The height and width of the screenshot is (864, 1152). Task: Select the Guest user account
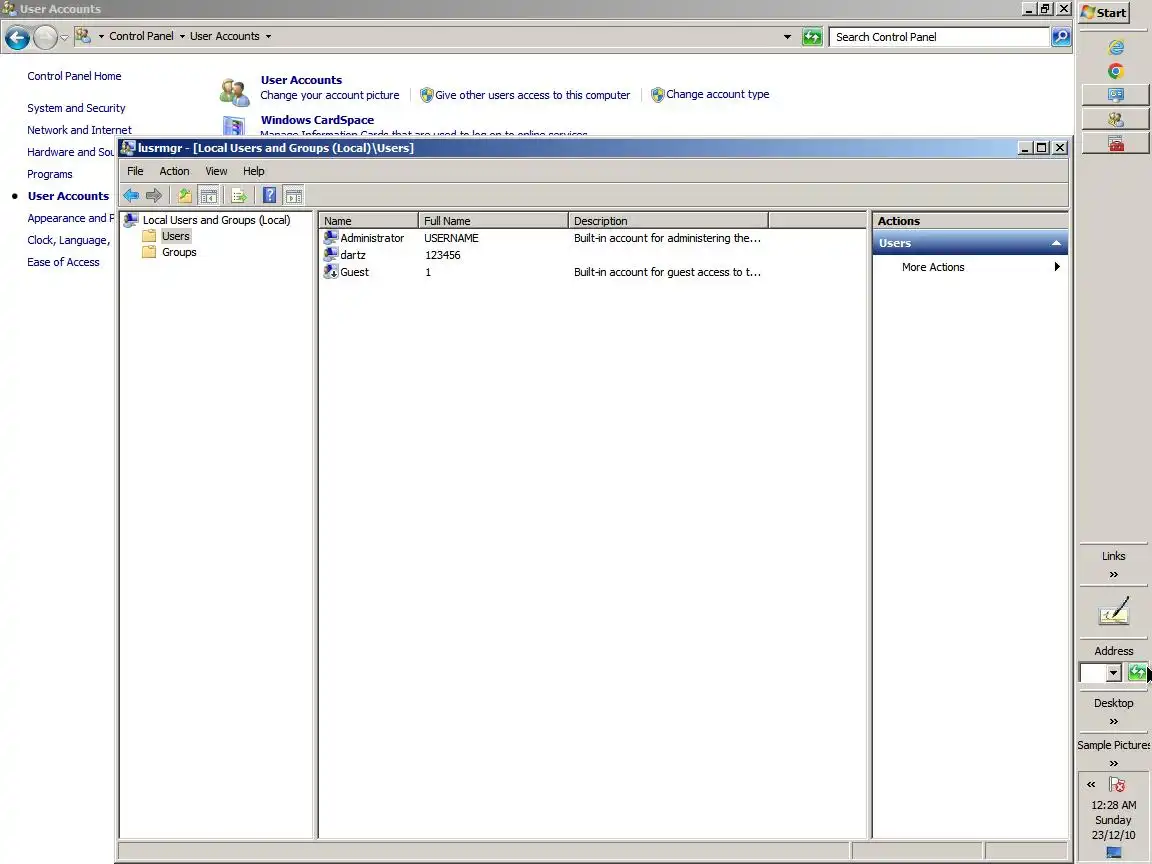coord(354,272)
